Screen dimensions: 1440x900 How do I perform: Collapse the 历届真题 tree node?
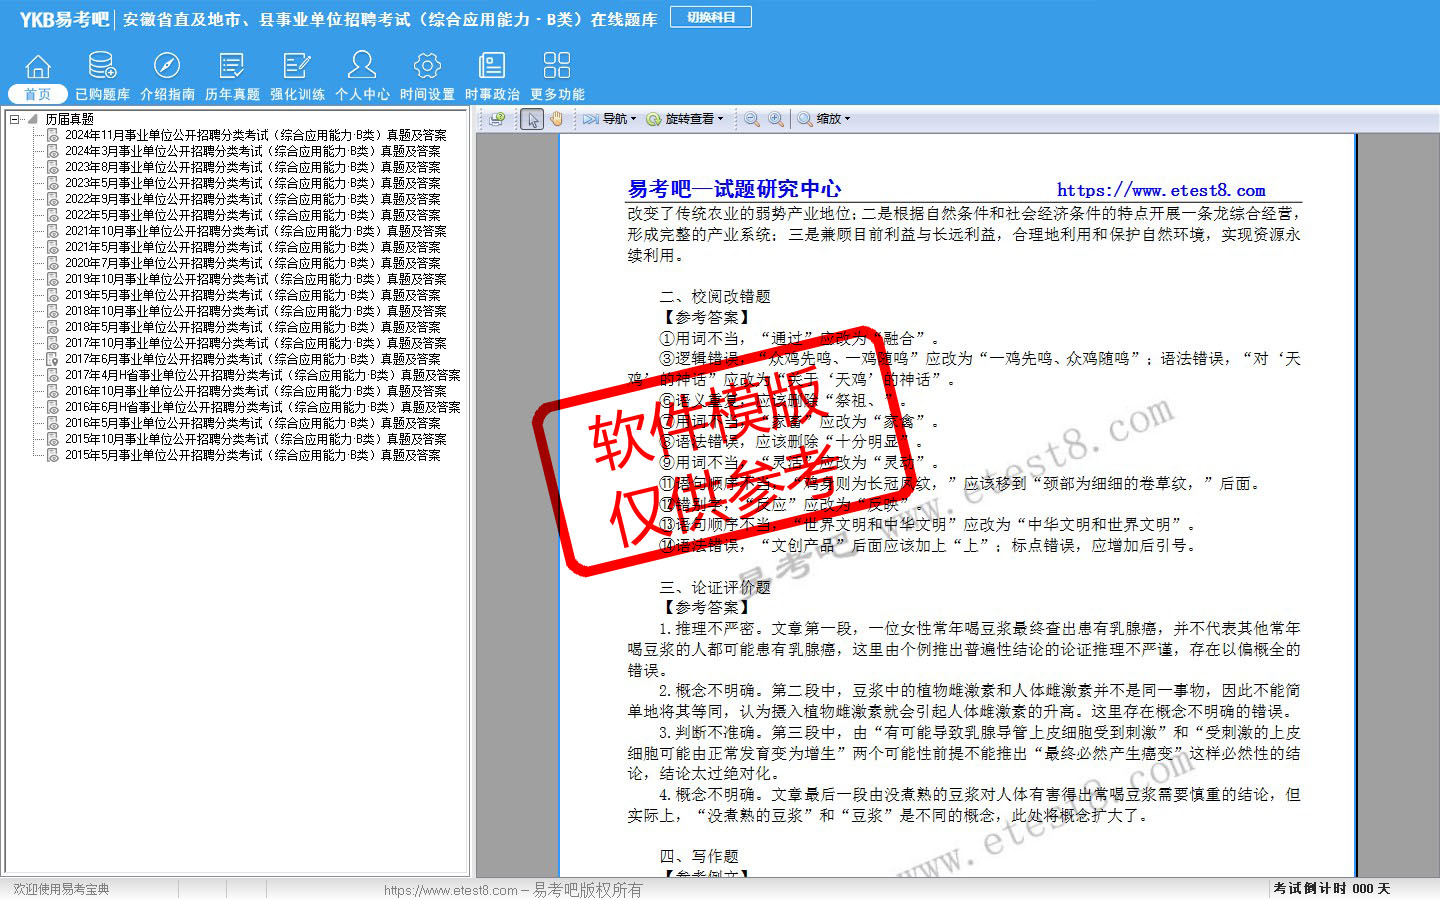click(15, 119)
